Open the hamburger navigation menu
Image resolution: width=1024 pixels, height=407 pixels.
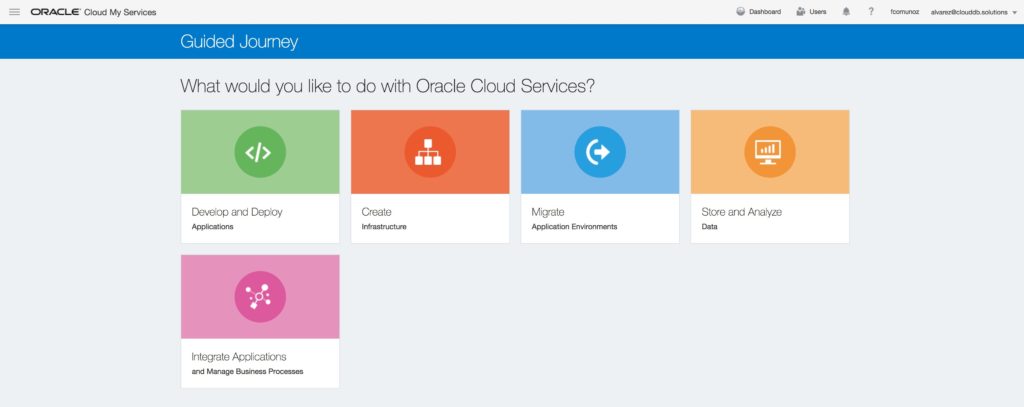tap(14, 12)
